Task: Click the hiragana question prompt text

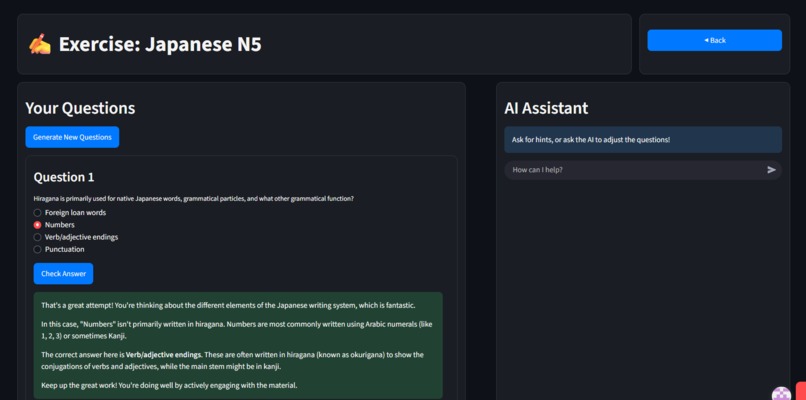Action: [x=193, y=198]
